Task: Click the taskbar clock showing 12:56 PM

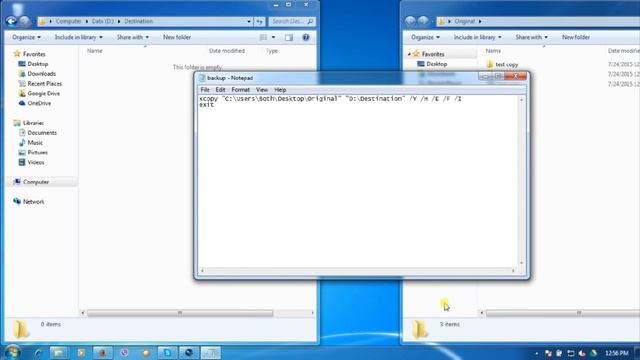Action: 616,353
